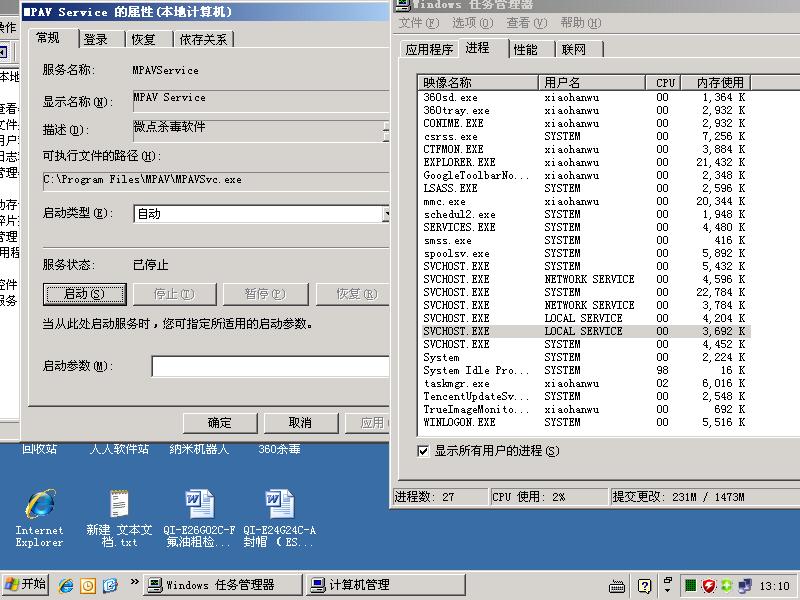The height and width of the screenshot is (600, 800).
Task: Open the 查看 menu in Task Manager
Action: pos(527,23)
